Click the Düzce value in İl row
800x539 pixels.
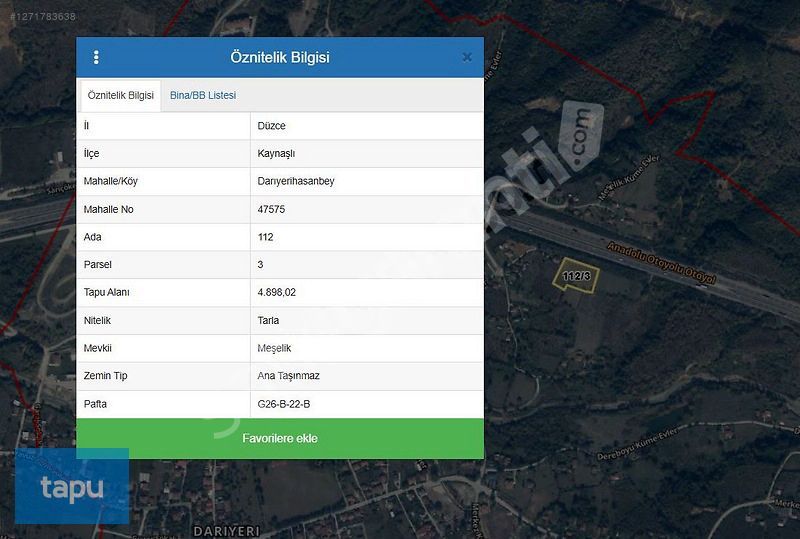coord(272,126)
